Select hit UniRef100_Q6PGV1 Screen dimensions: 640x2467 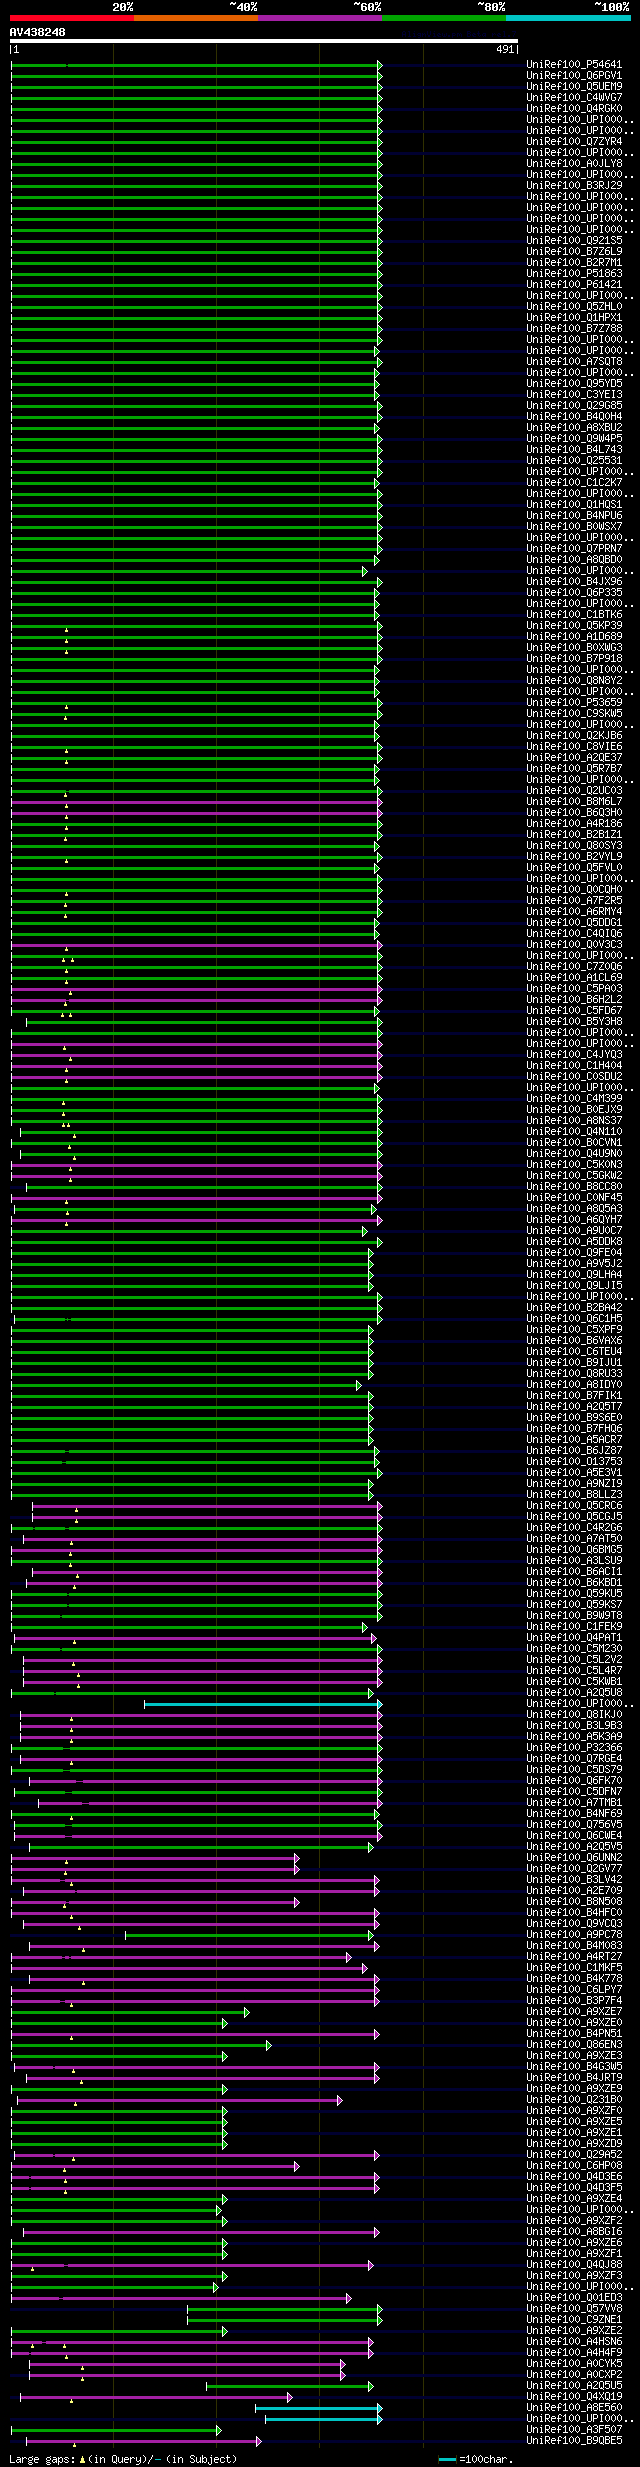point(574,75)
